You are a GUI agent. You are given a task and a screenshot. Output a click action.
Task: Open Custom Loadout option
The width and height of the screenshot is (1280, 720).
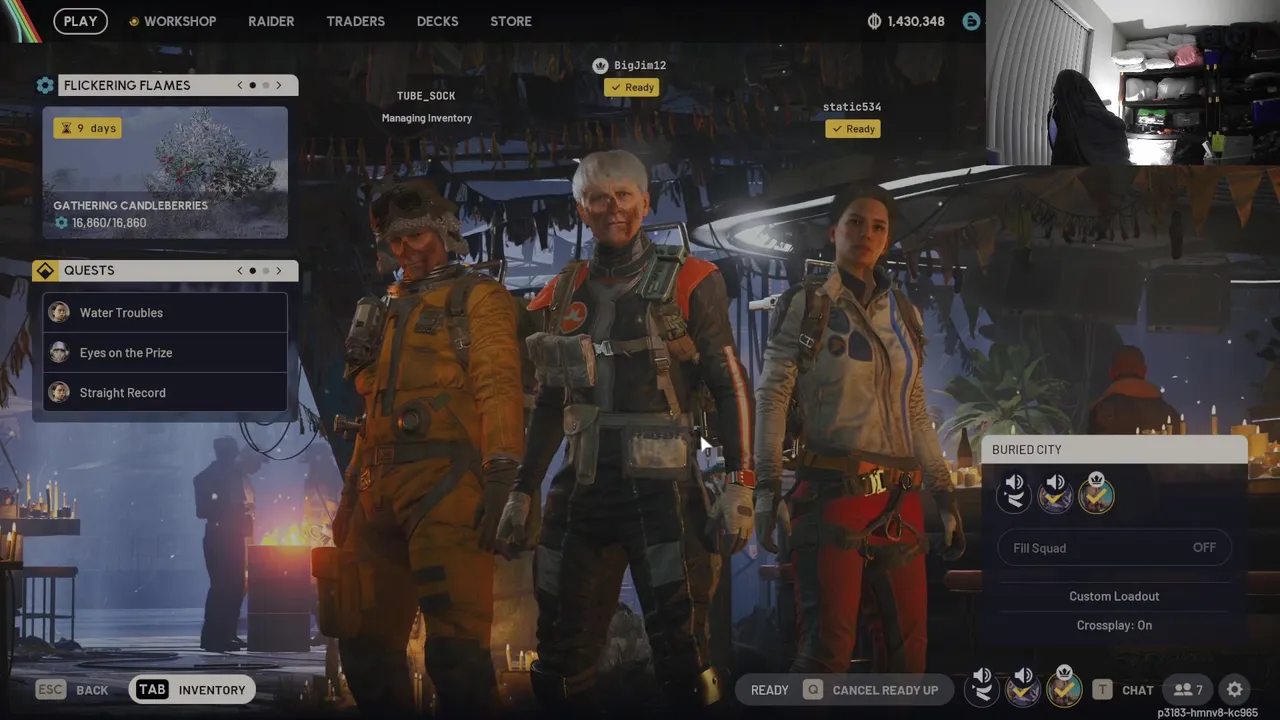pyautogui.click(x=1114, y=596)
